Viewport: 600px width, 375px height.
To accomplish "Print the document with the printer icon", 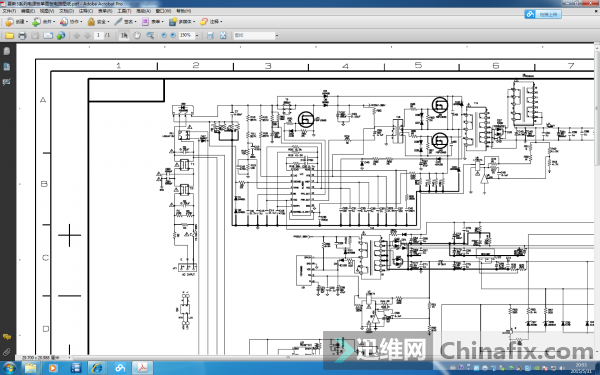I will click(22, 36).
